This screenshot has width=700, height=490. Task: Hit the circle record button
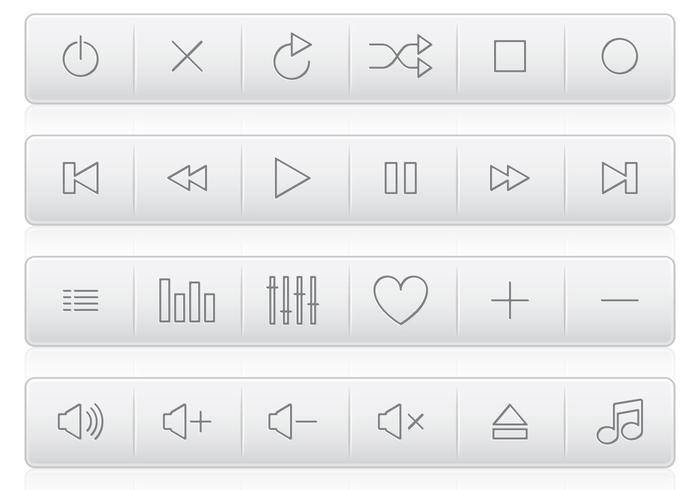(619, 57)
